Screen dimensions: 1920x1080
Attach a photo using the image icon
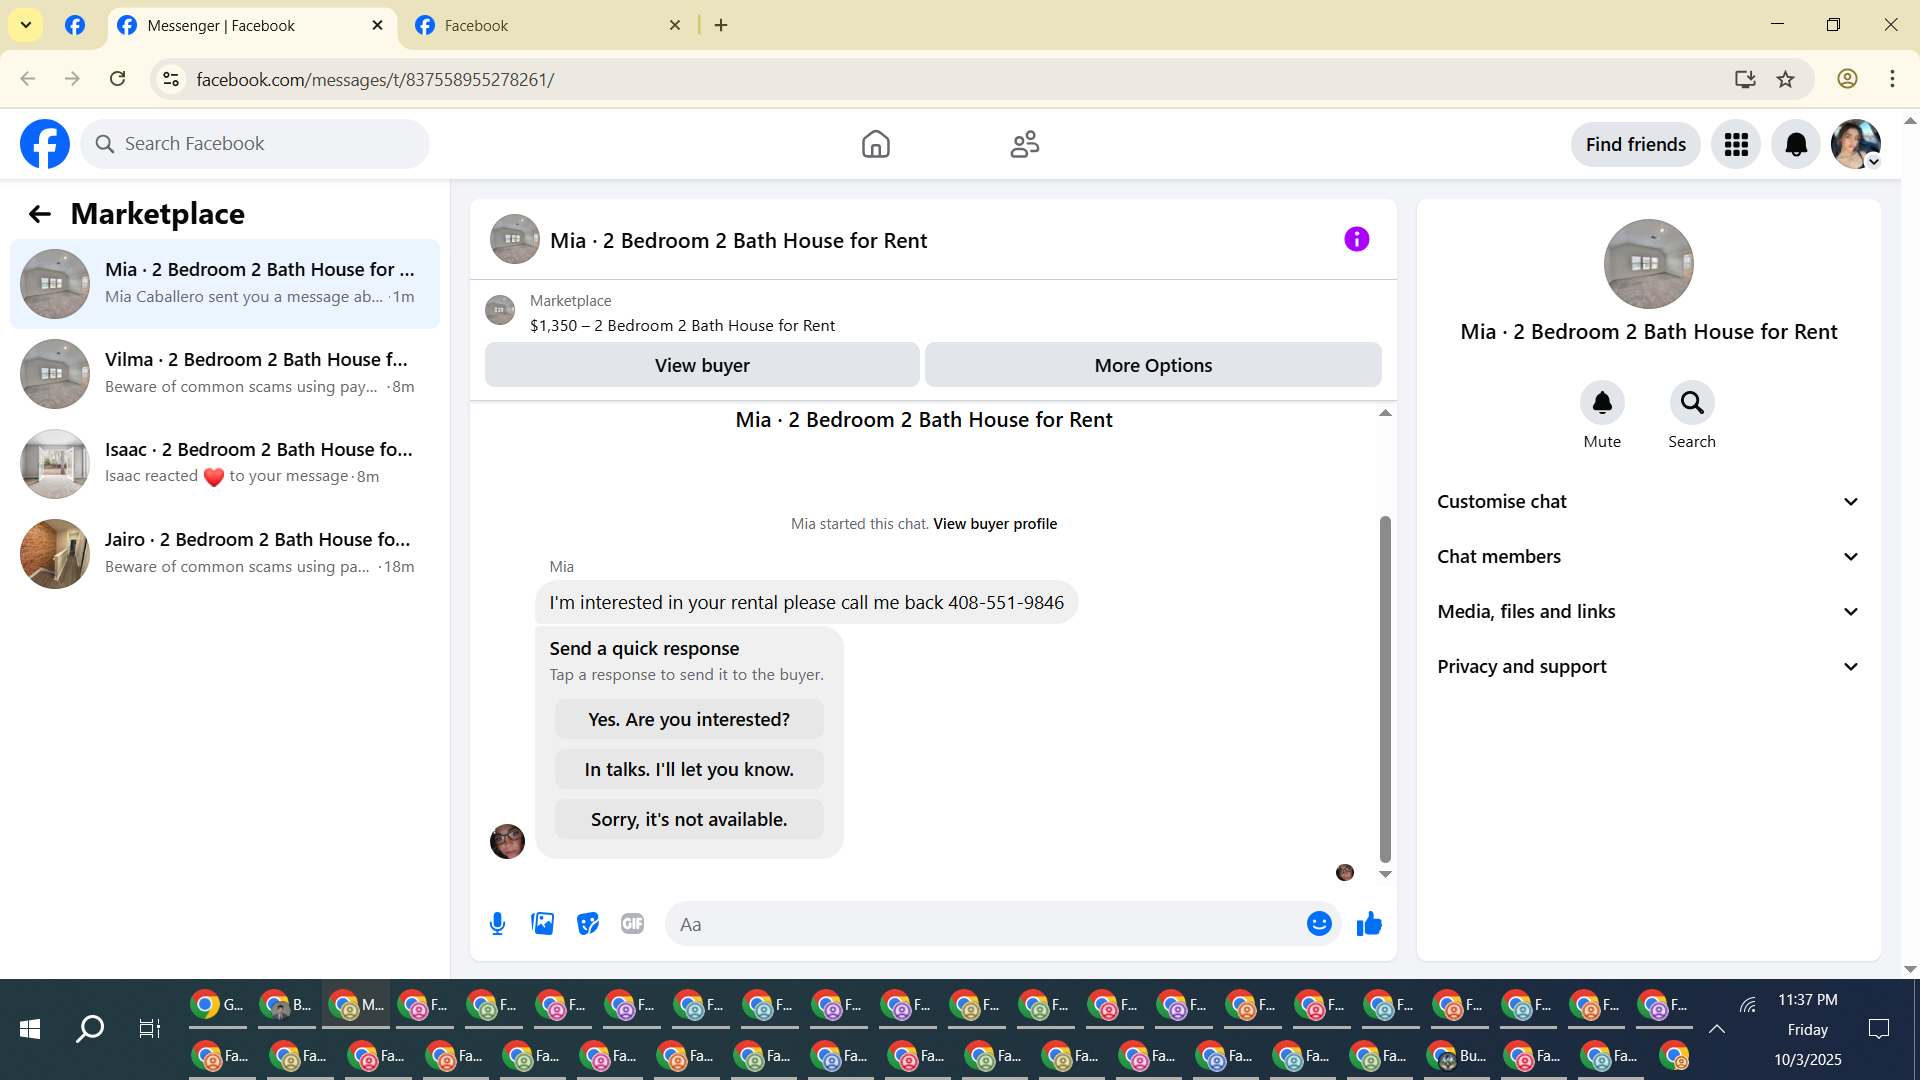coord(543,924)
